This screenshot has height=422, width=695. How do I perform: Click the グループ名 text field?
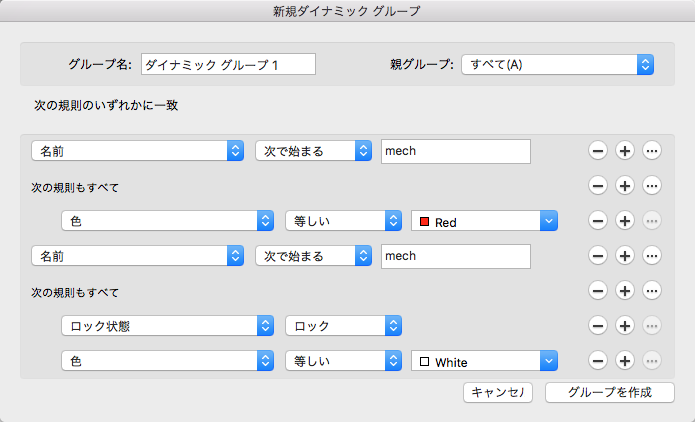pyautogui.click(x=228, y=64)
